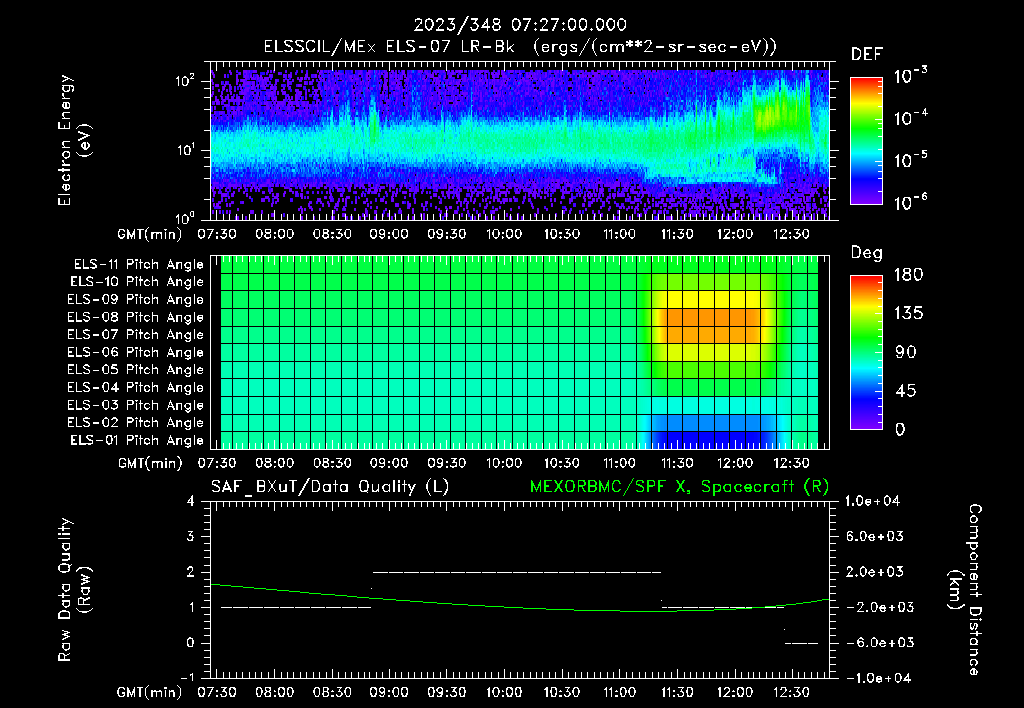Click 12:00 time tick under the spectrogram
This screenshot has width=1024, height=708.
[735, 234]
